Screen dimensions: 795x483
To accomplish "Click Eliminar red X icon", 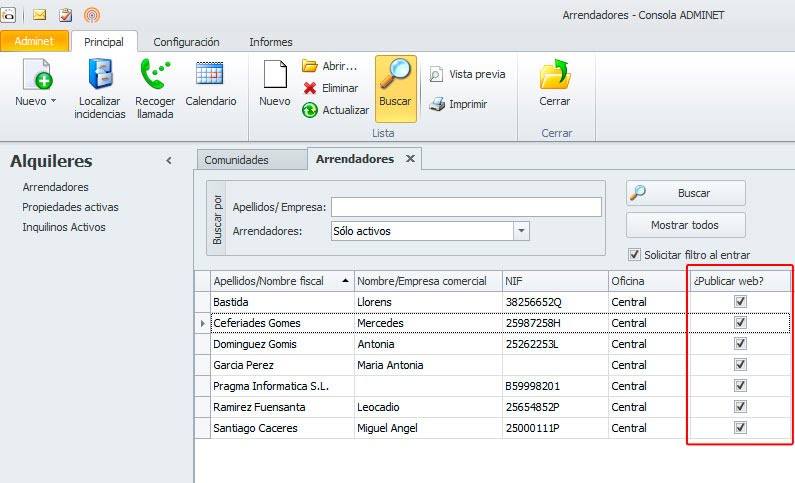I will (310, 88).
